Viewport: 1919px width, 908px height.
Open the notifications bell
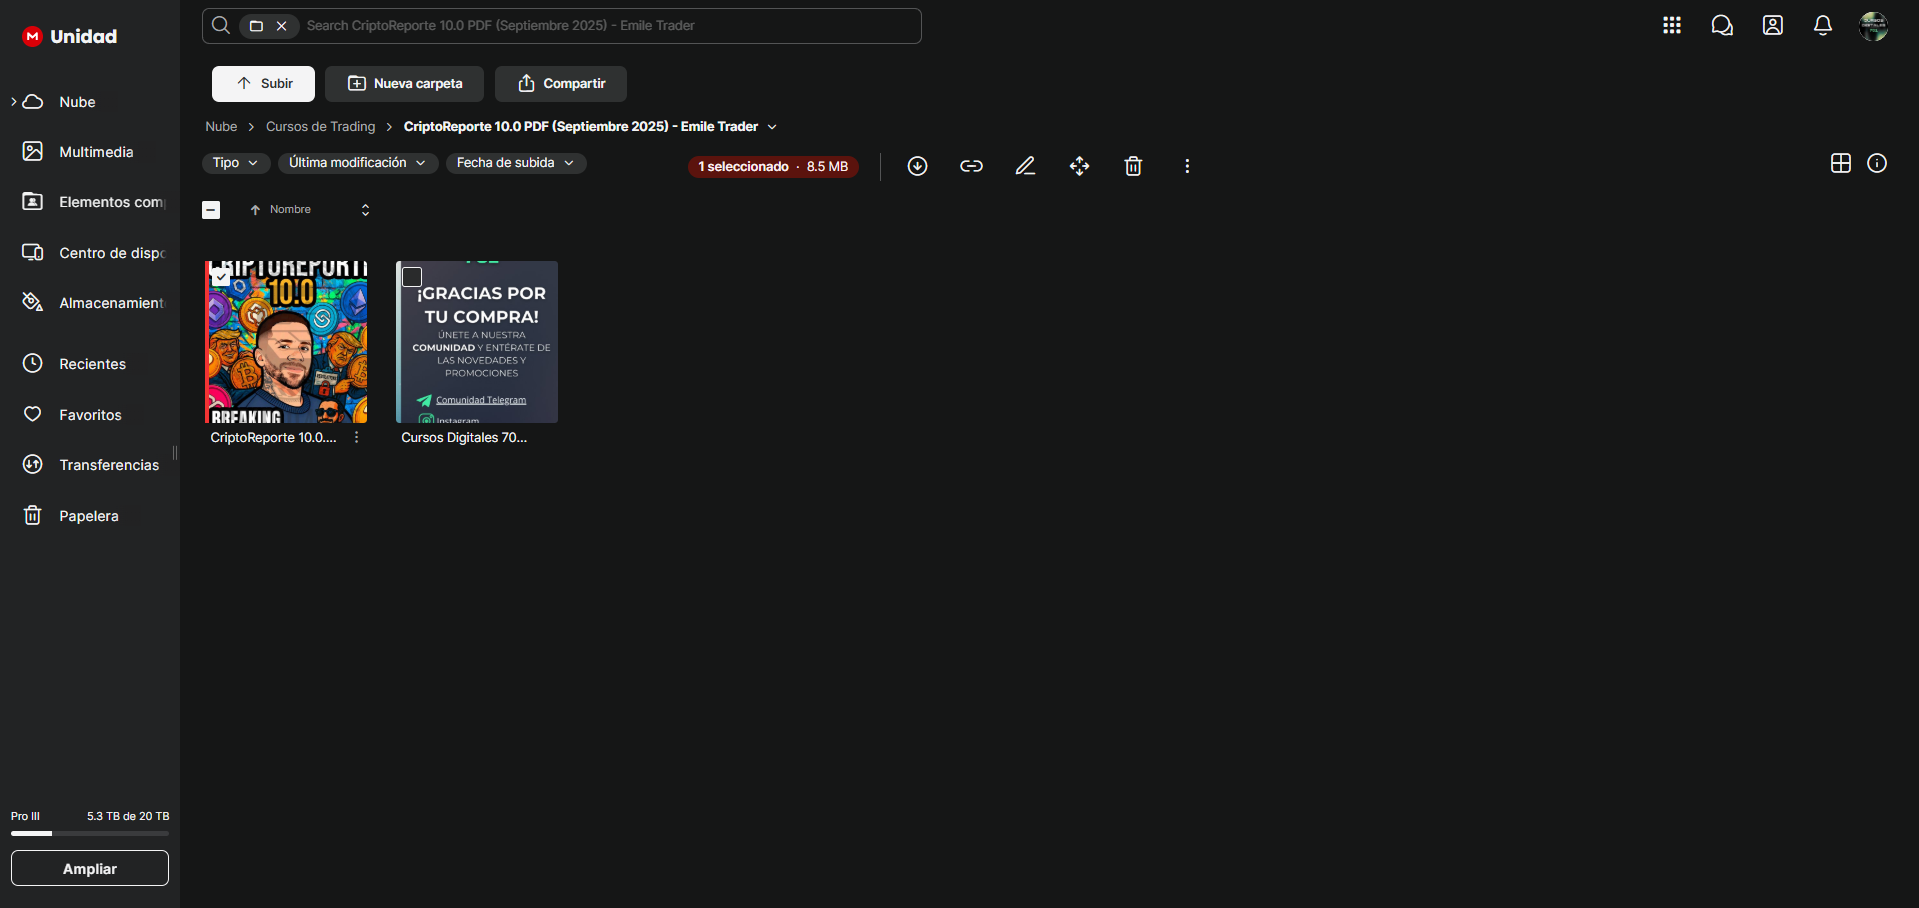click(1822, 26)
